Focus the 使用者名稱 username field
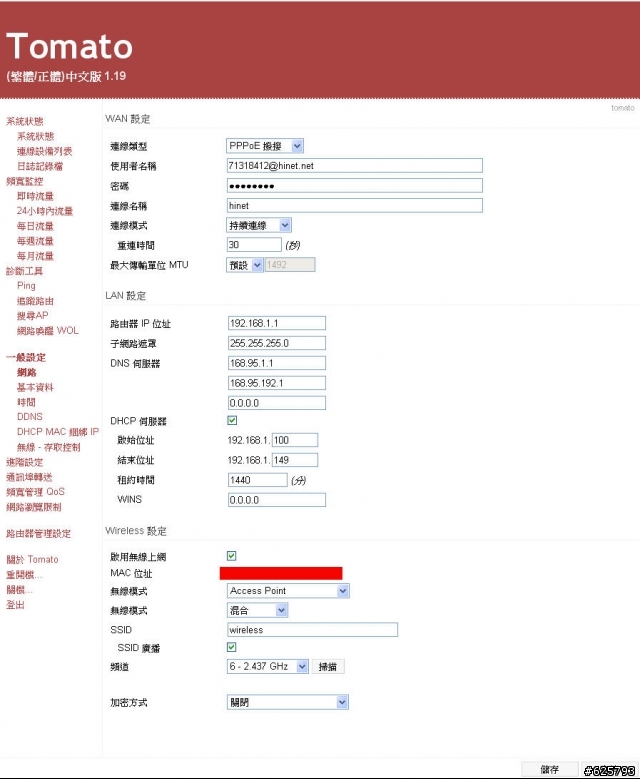This screenshot has width=640, height=779. point(354,166)
